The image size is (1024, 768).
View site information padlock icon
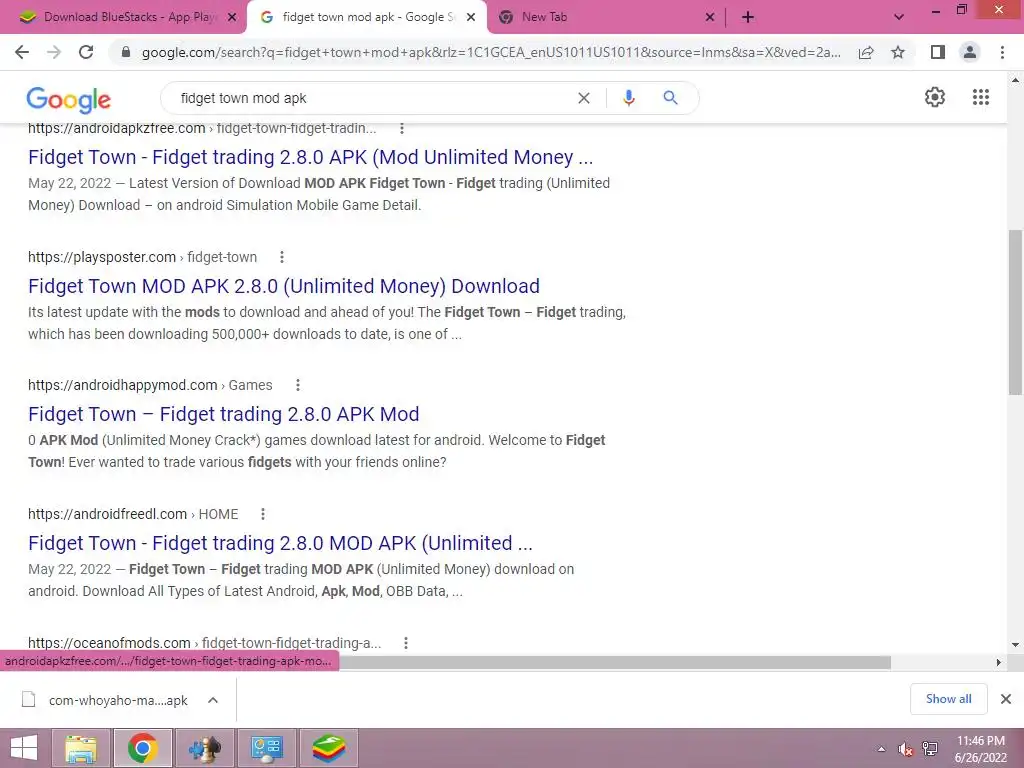(x=126, y=52)
